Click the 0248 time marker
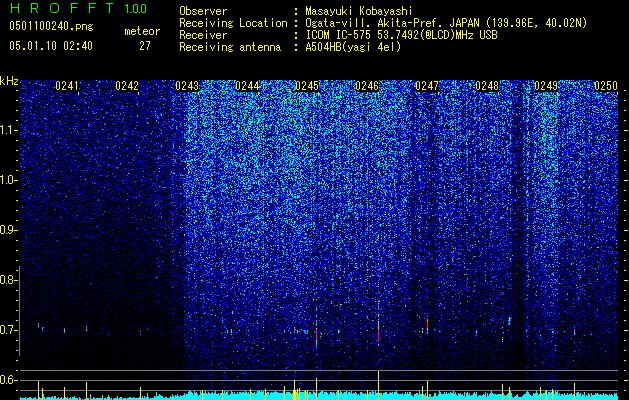This screenshot has width=629, height=400. (x=487, y=86)
